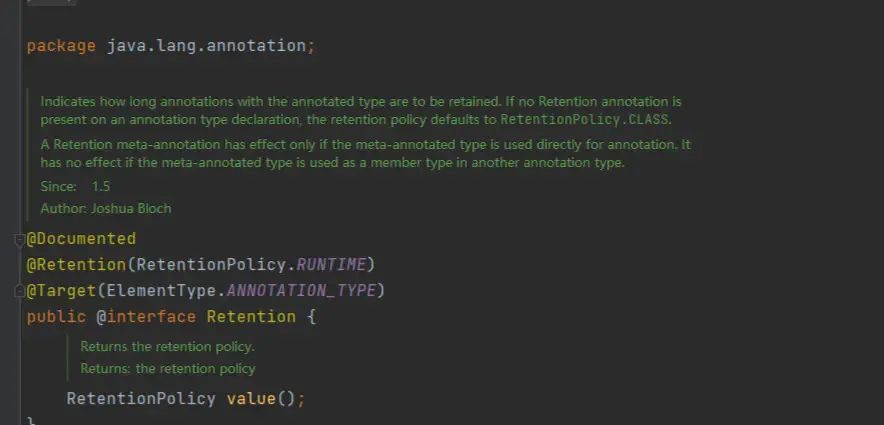
Task: Click the RetentionPolicy return type of value()
Action: pyautogui.click(x=141, y=398)
